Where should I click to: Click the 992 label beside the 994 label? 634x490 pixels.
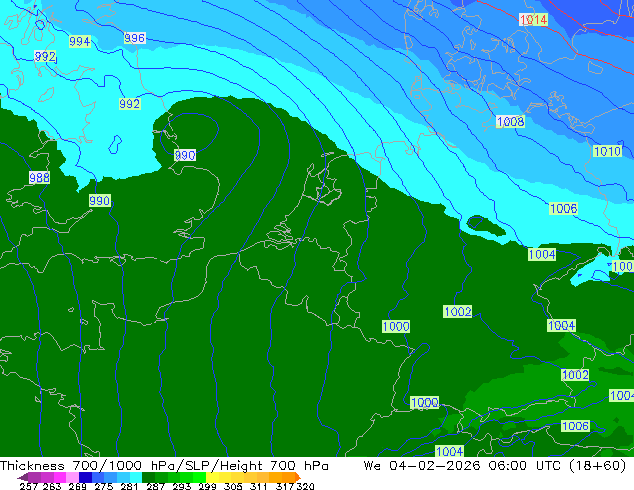point(44,56)
